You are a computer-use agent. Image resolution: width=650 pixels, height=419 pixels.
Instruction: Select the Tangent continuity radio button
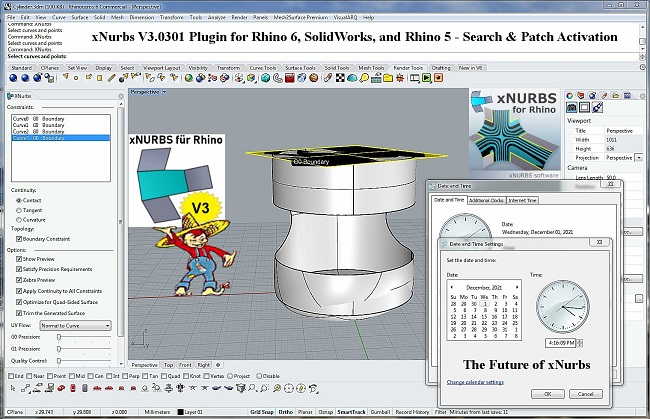19,210
